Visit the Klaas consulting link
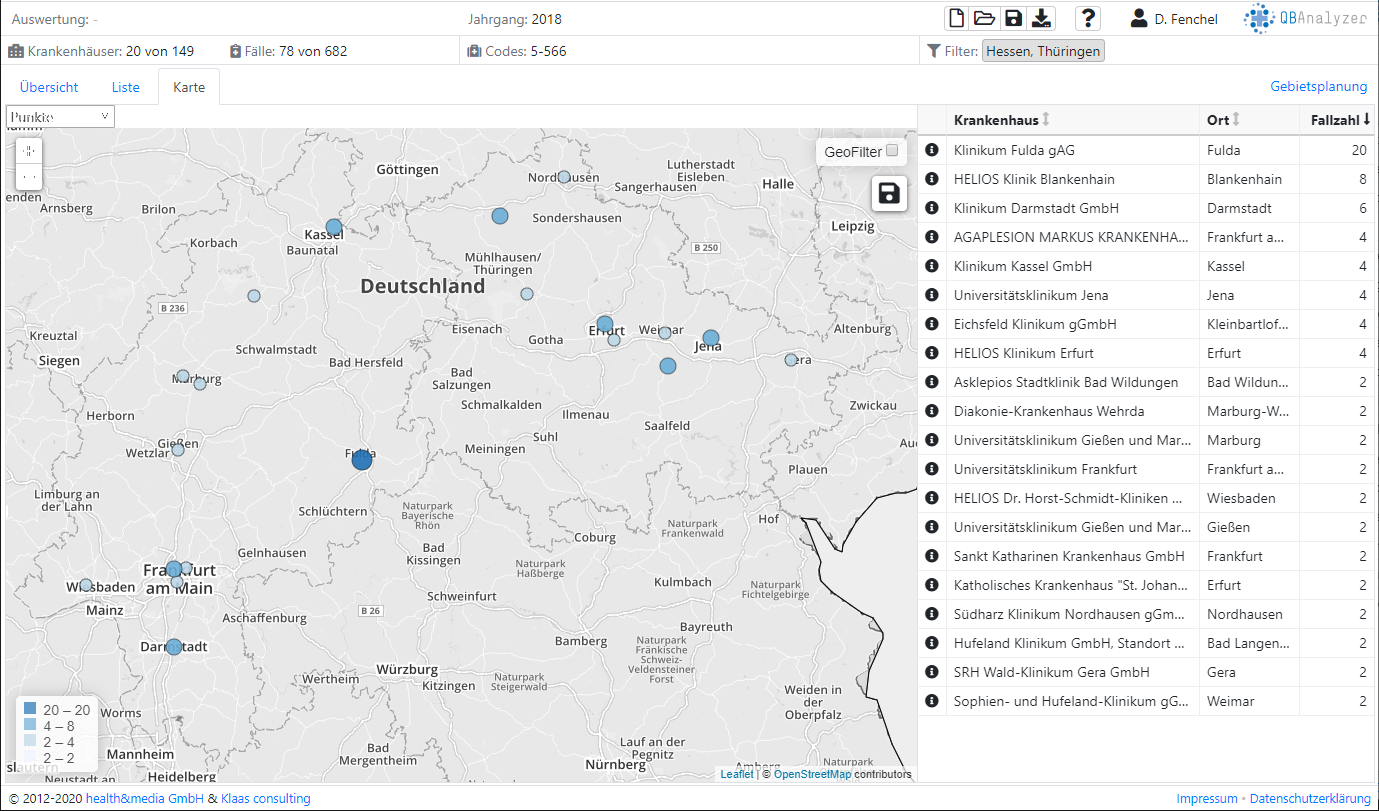Viewport: 1379px width, 811px height. 266,799
